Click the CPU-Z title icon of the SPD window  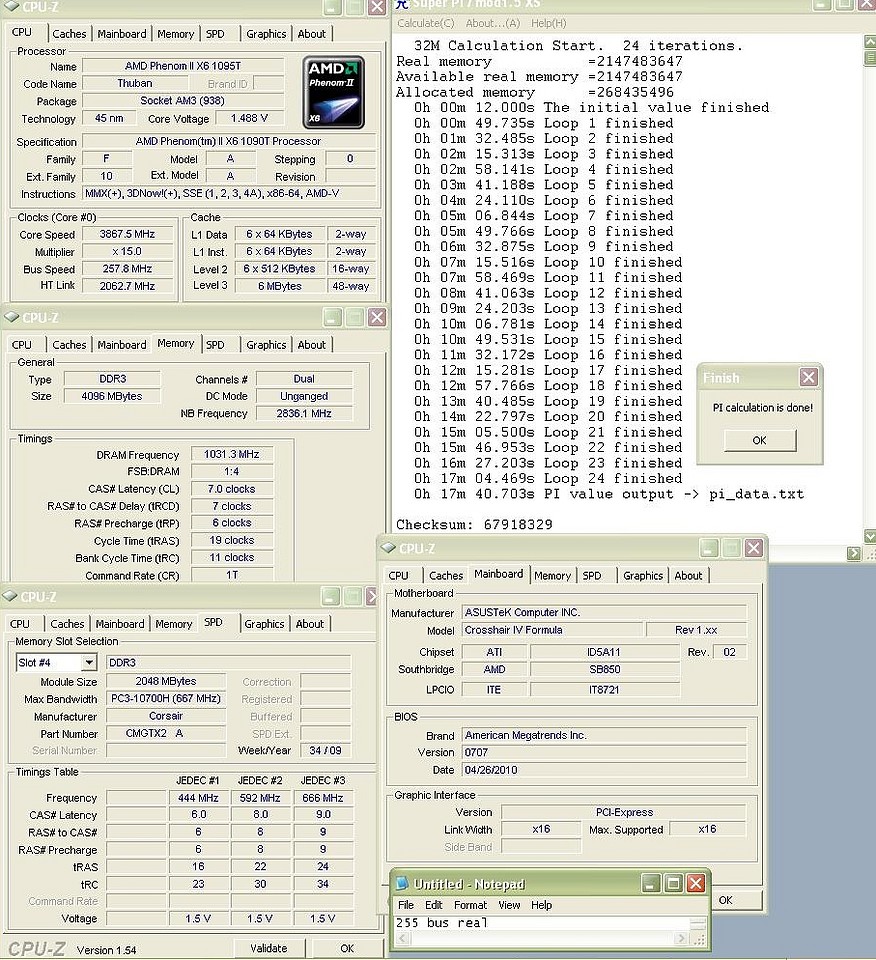tap(10, 596)
